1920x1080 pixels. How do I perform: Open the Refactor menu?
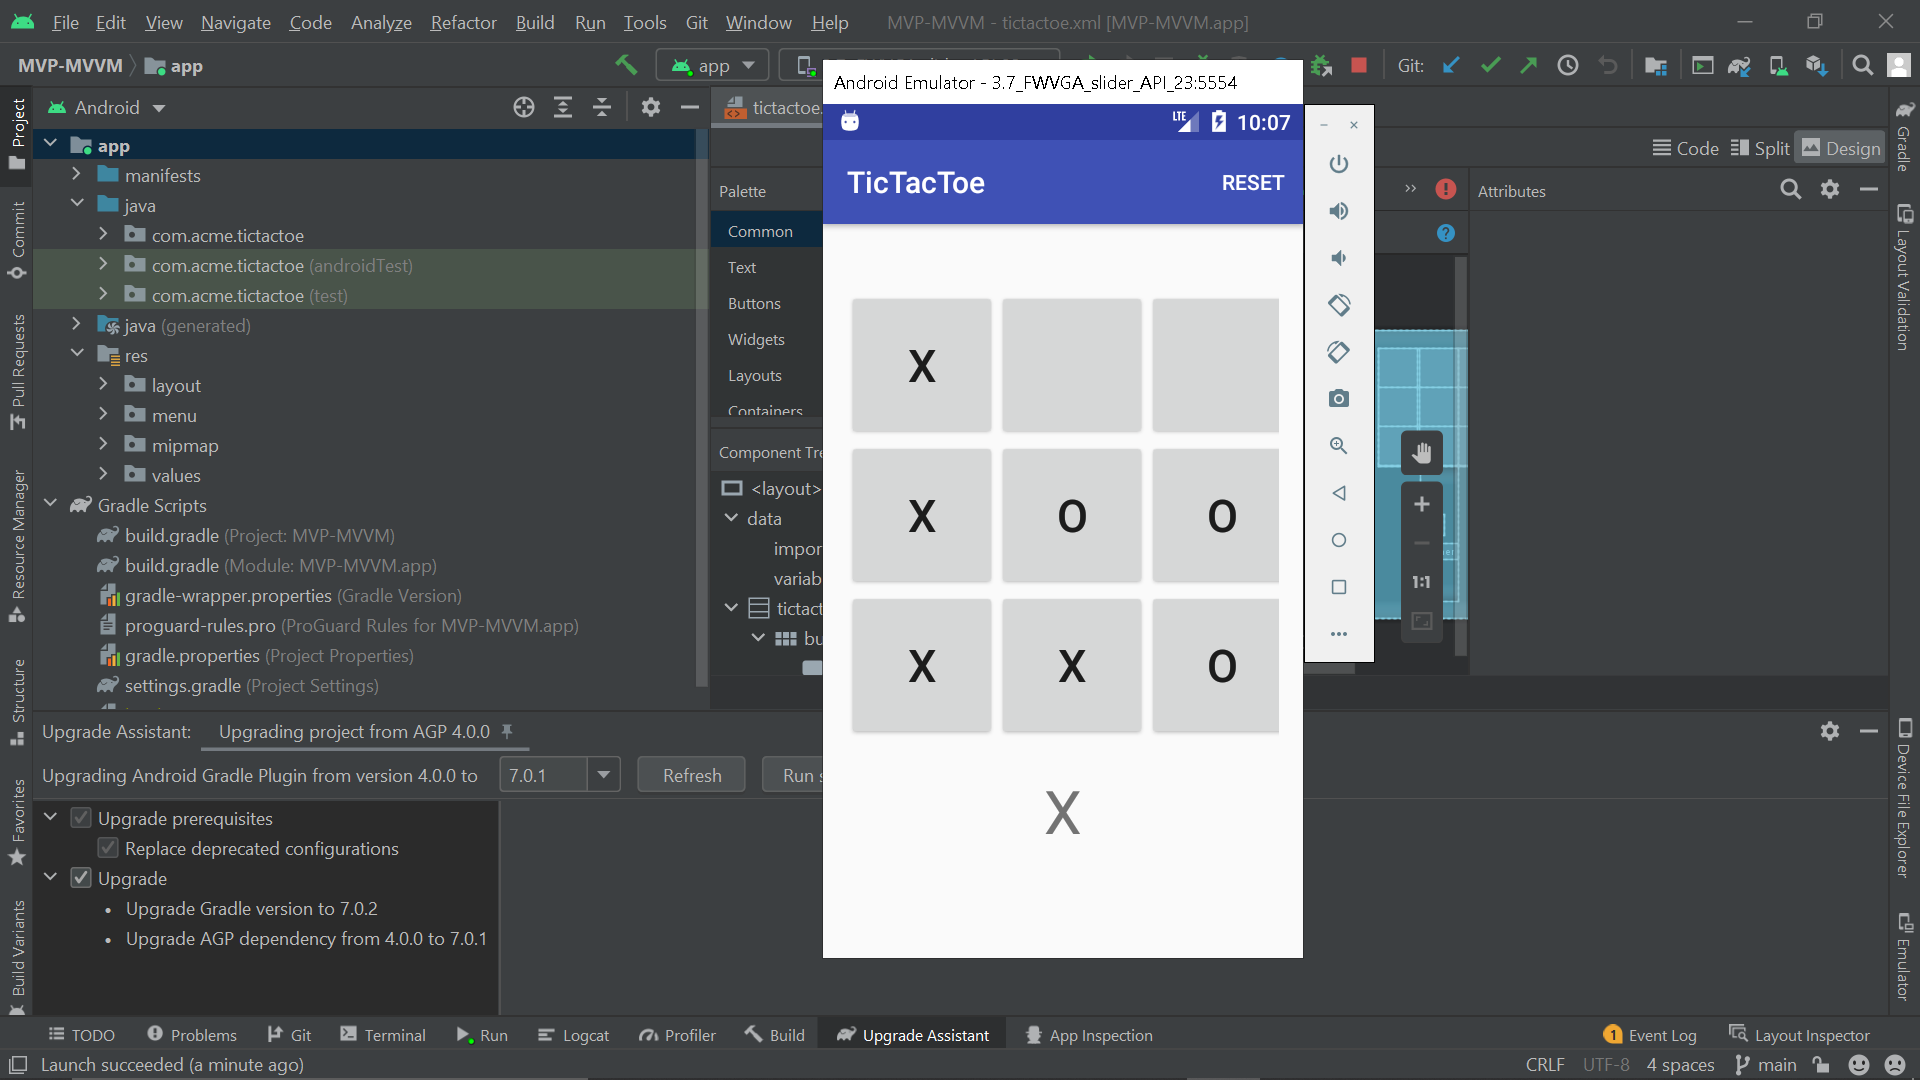(x=463, y=22)
